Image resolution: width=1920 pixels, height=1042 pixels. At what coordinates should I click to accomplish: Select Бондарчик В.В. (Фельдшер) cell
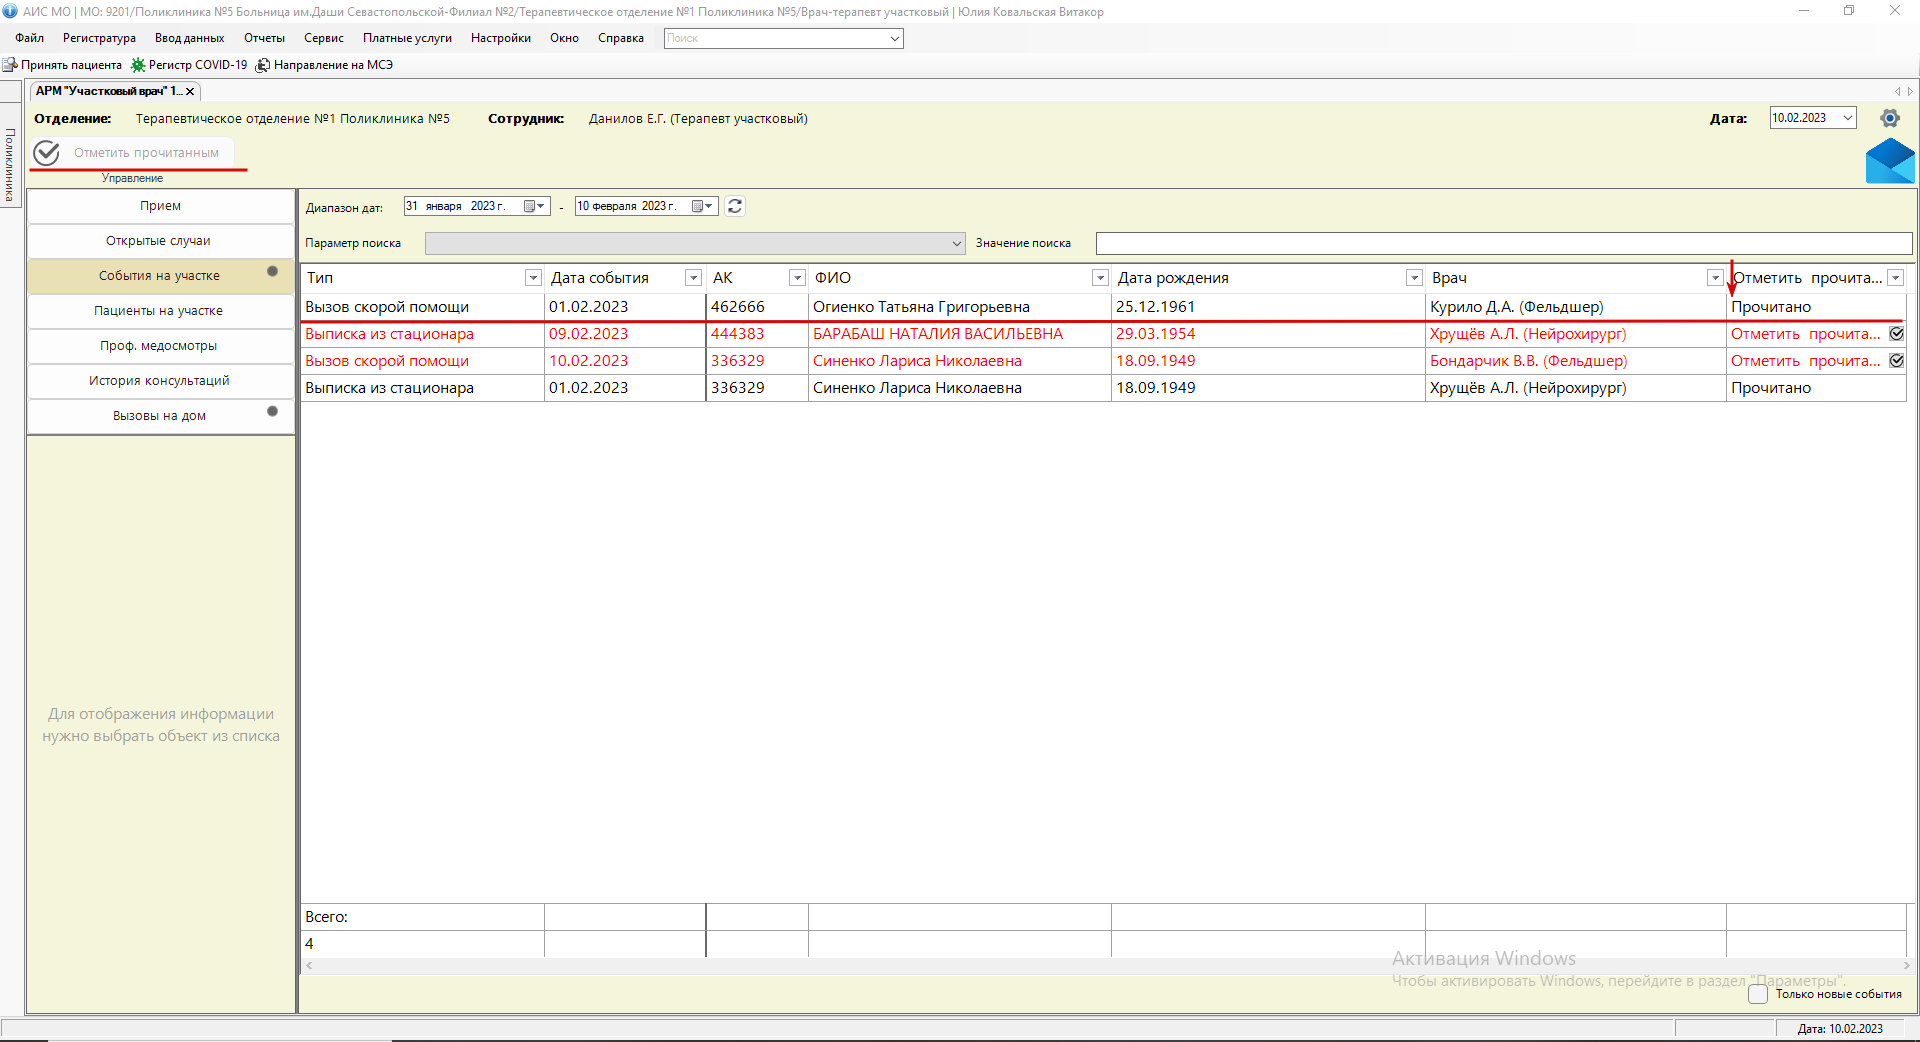[x=1575, y=361]
